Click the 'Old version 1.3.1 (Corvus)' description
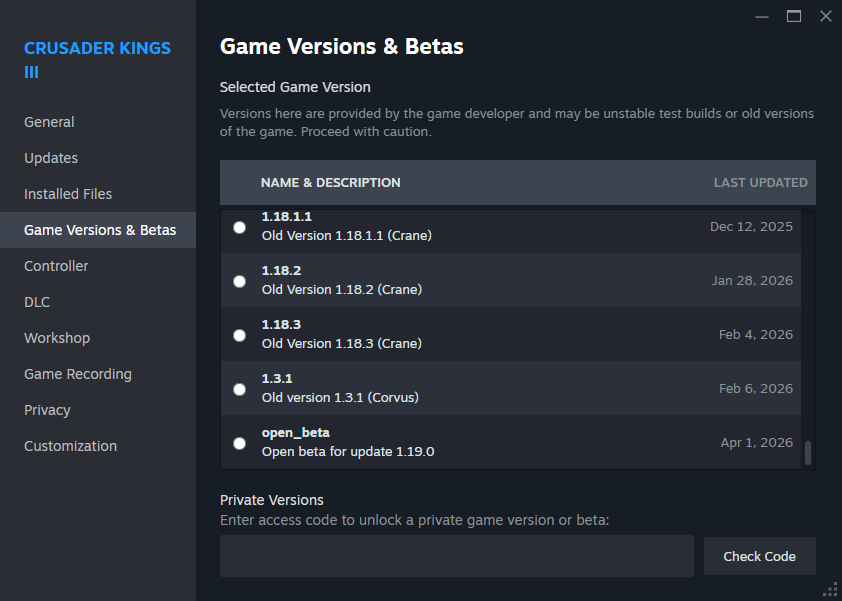The width and height of the screenshot is (842, 601). tap(340, 397)
